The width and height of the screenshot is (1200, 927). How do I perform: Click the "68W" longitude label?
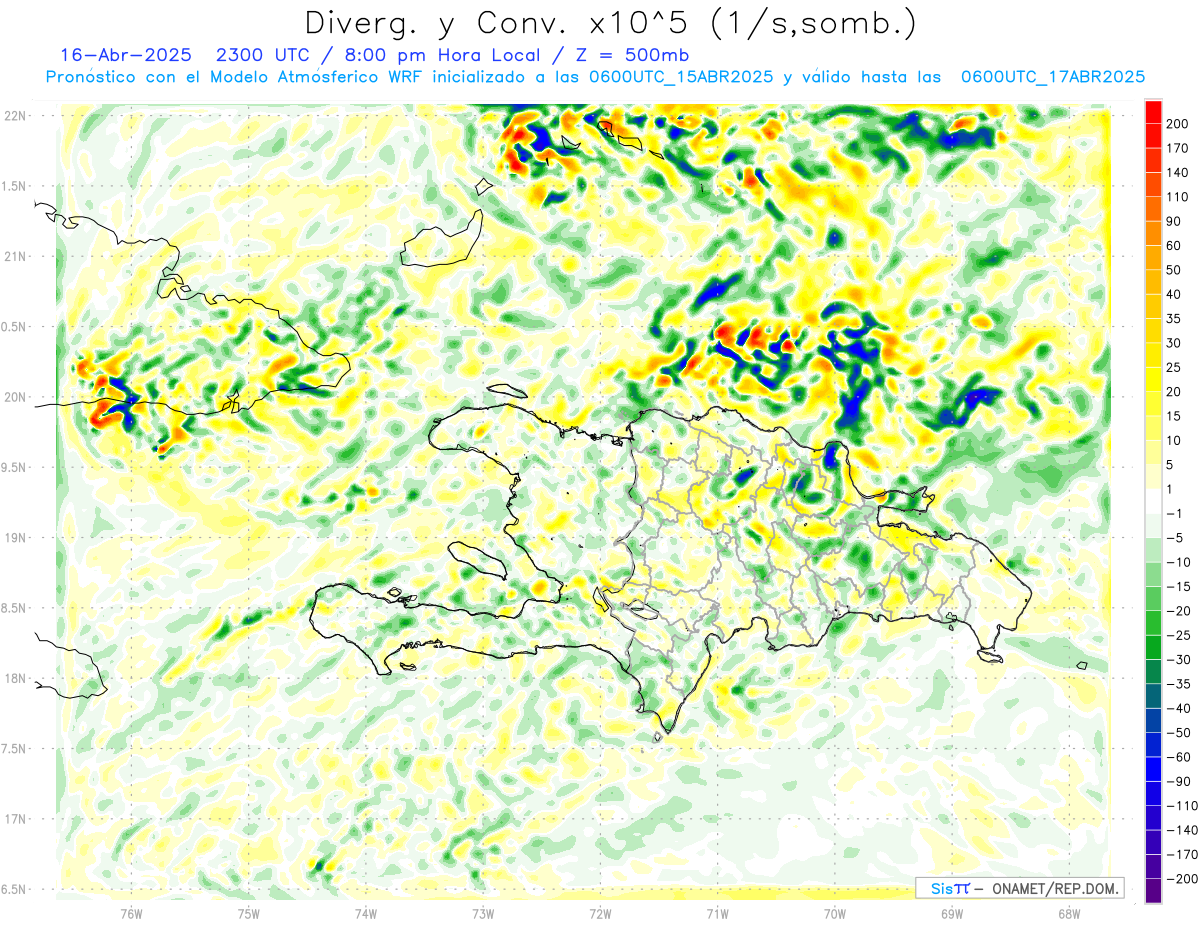point(1069,914)
